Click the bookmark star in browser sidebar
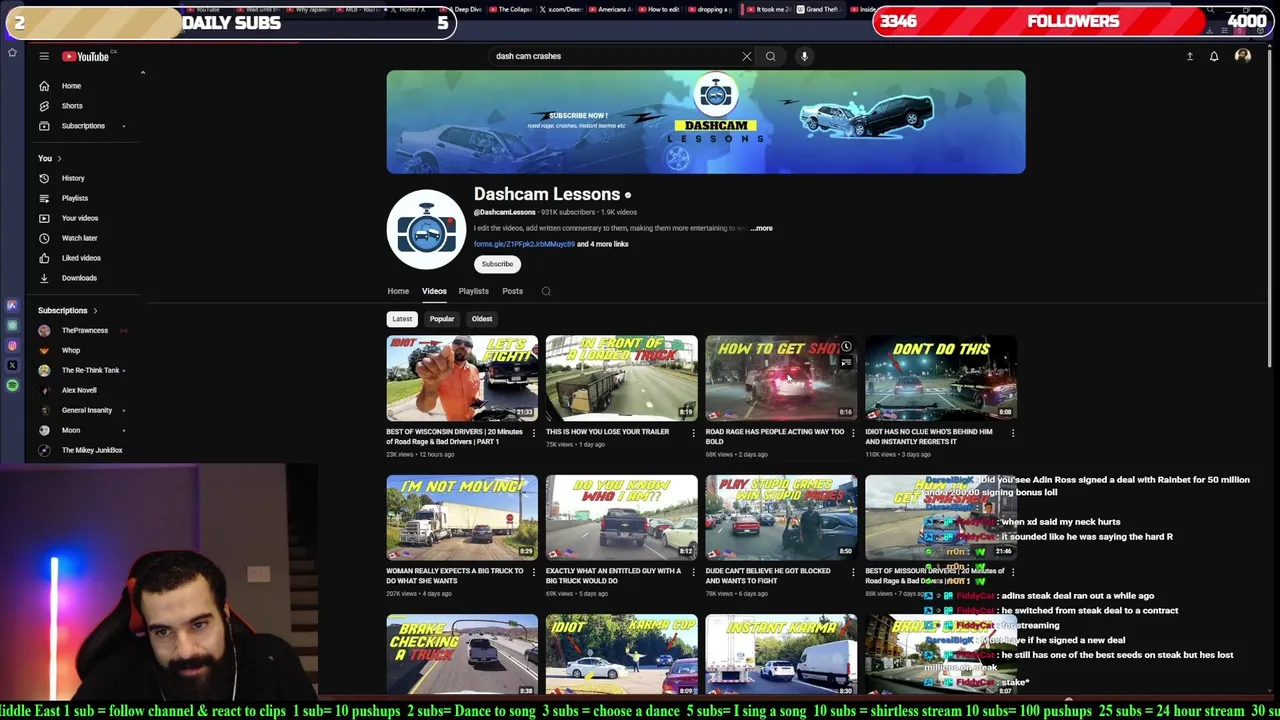1280x720 pixels. point(12,53)
